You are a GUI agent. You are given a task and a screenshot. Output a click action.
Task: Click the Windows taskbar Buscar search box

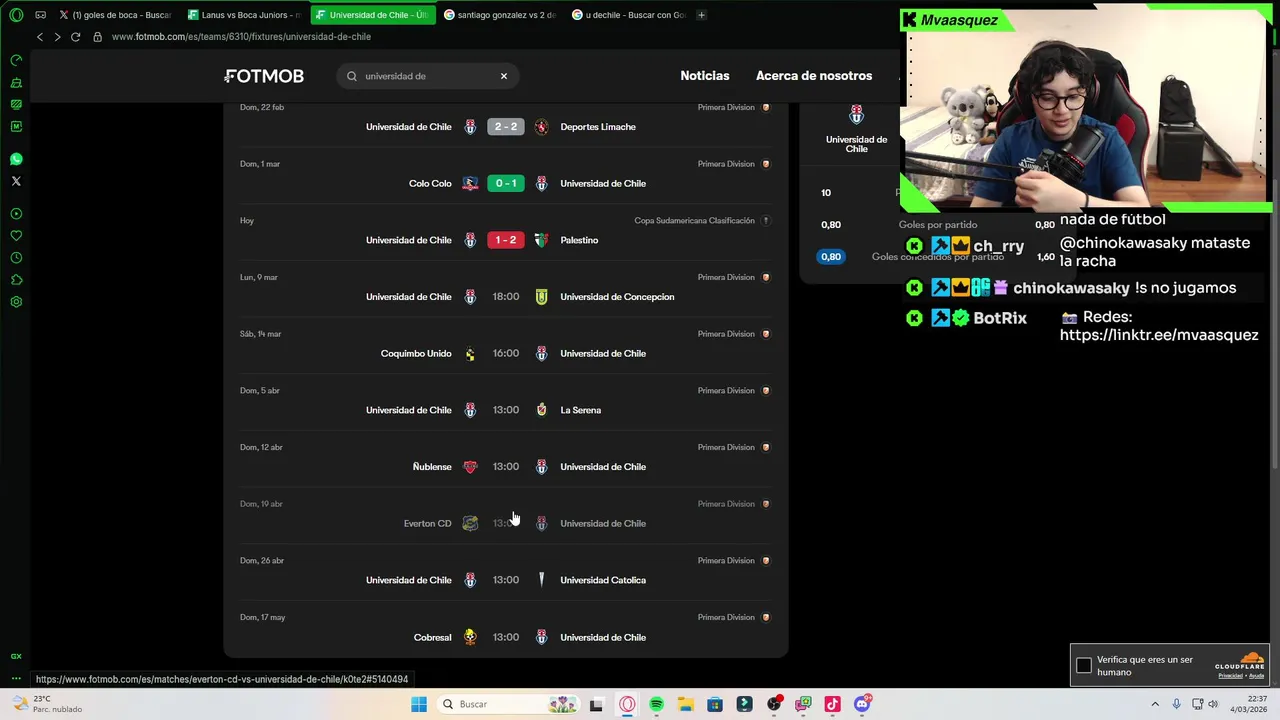pos(507,704)
